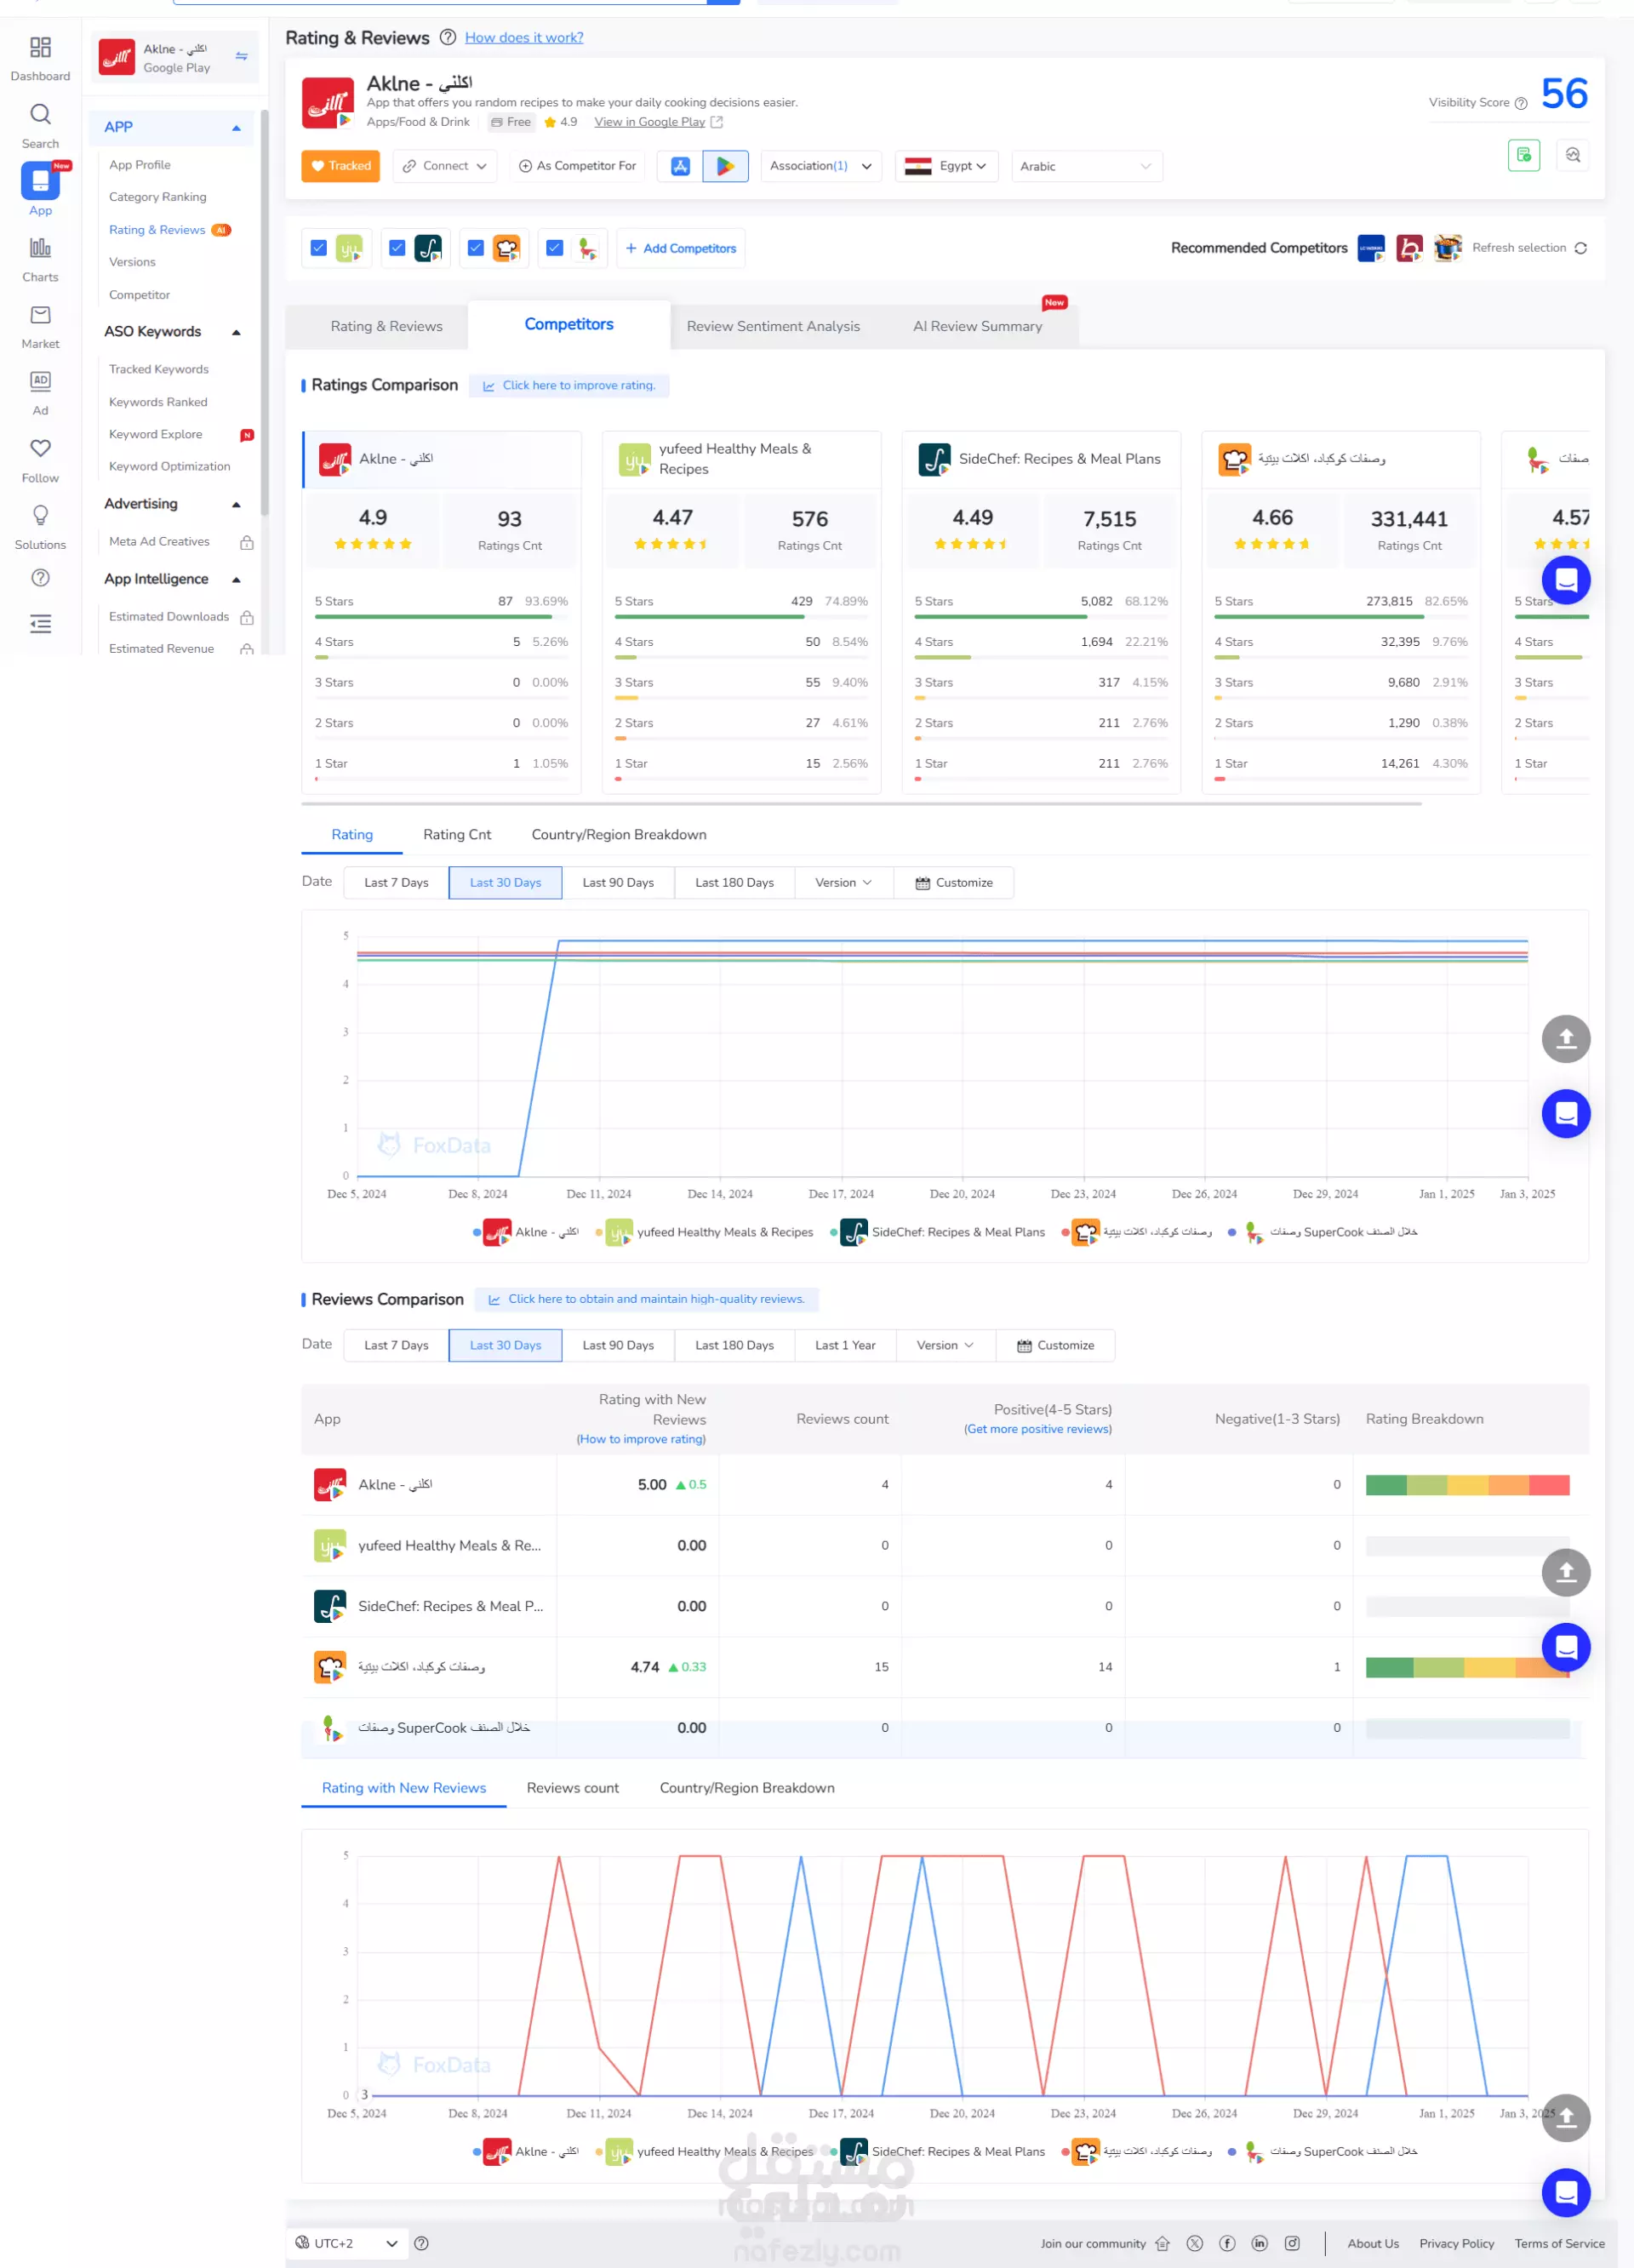Select Rating Cnt chart tab

(x=457, y=834)
